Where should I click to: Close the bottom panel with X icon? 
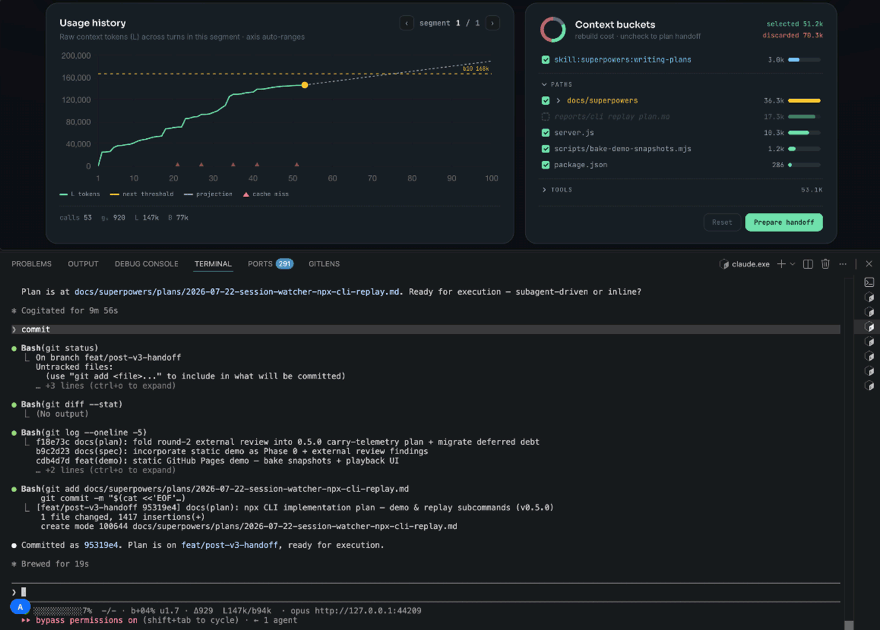point(869,264)
